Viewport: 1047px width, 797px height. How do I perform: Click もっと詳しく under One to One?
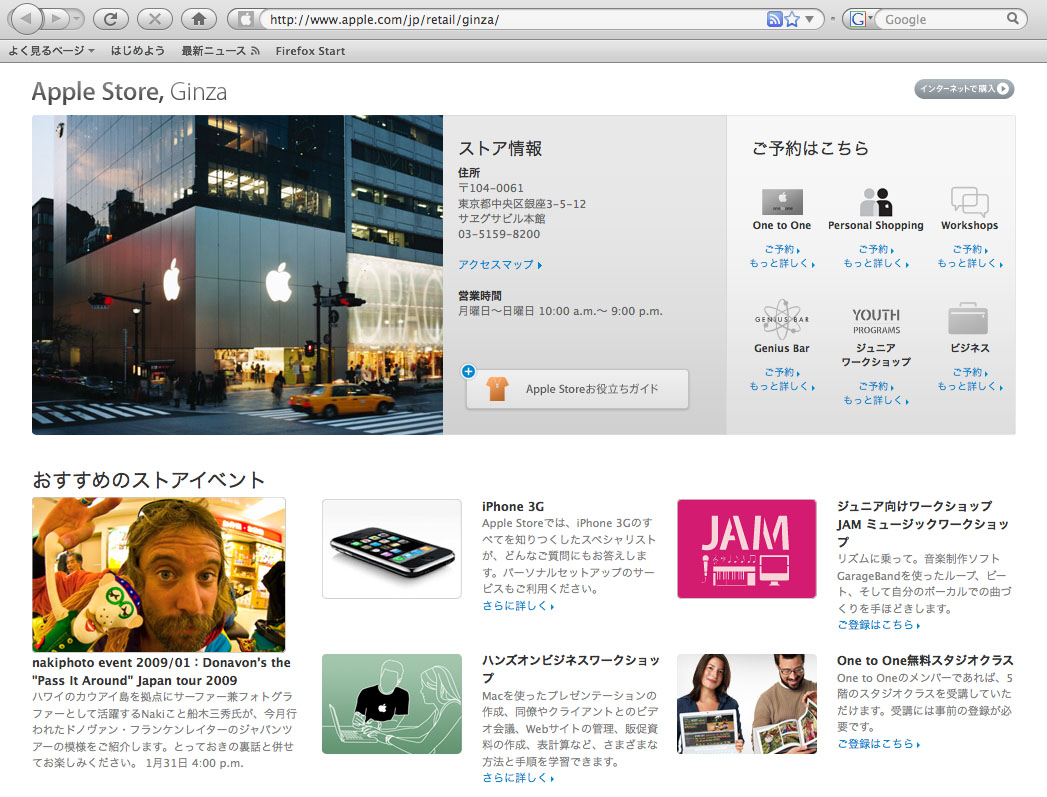point(782,263)
